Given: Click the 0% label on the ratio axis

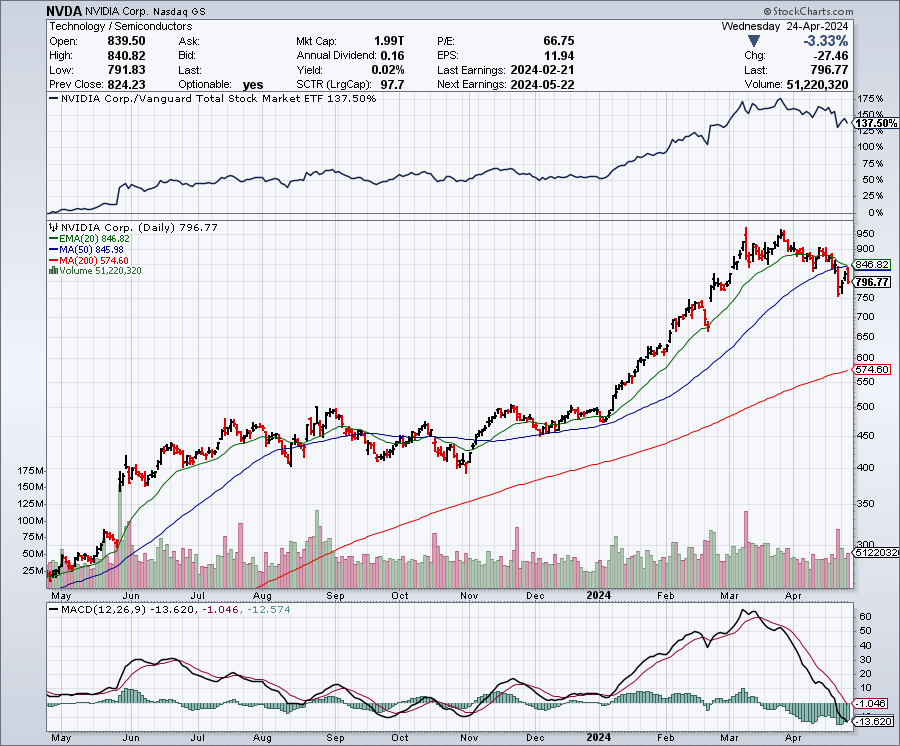Looking at the screenshot, I should tap(876, 212).
